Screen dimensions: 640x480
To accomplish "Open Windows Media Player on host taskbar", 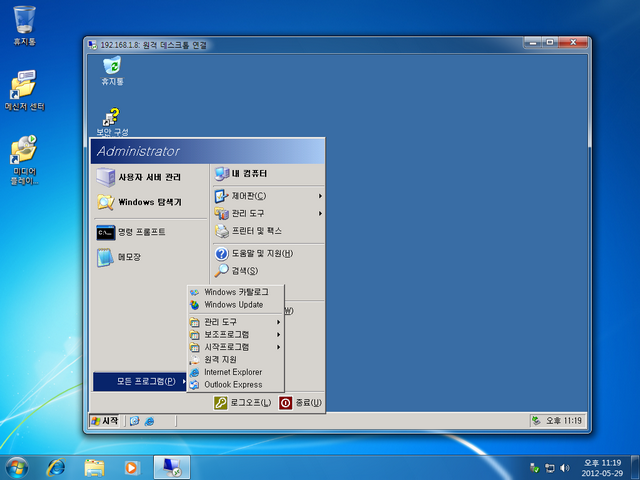I will pyautogui.click(x=132, y=468).
